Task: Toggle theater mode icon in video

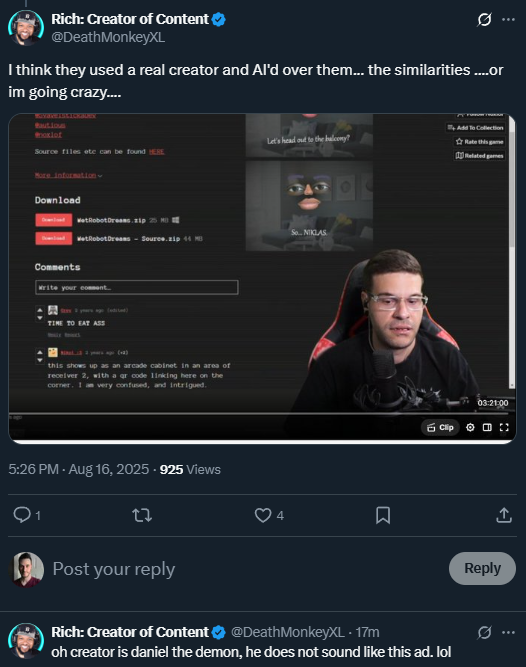Action: [x=487, y=427]
